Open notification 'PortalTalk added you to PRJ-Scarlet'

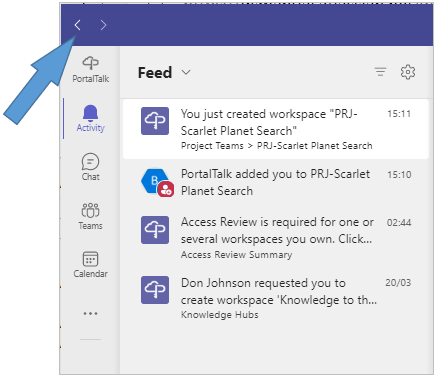[276, 182]
